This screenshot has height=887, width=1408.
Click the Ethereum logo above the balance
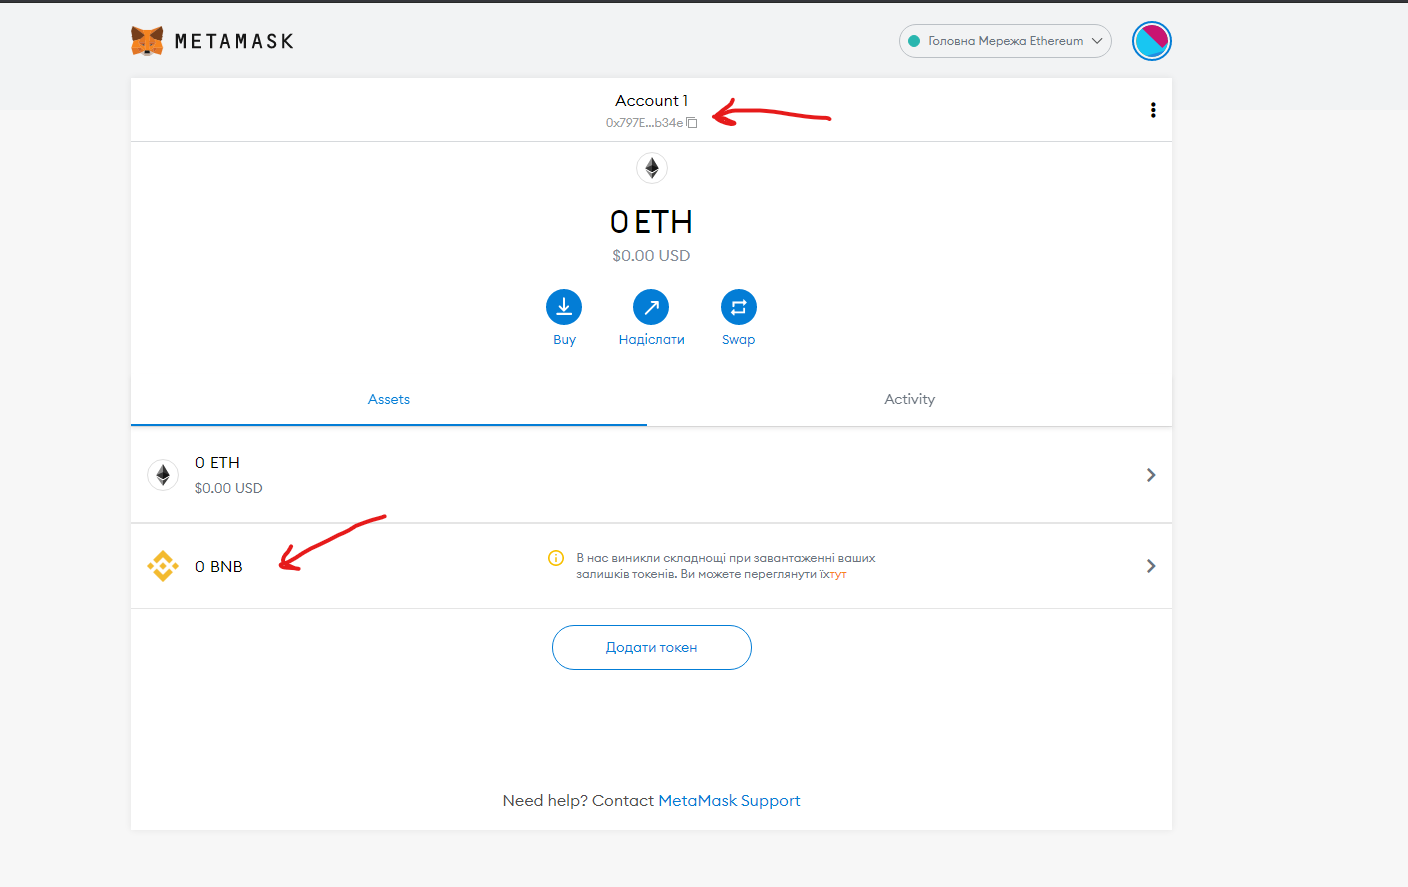[x=652, y=168]
